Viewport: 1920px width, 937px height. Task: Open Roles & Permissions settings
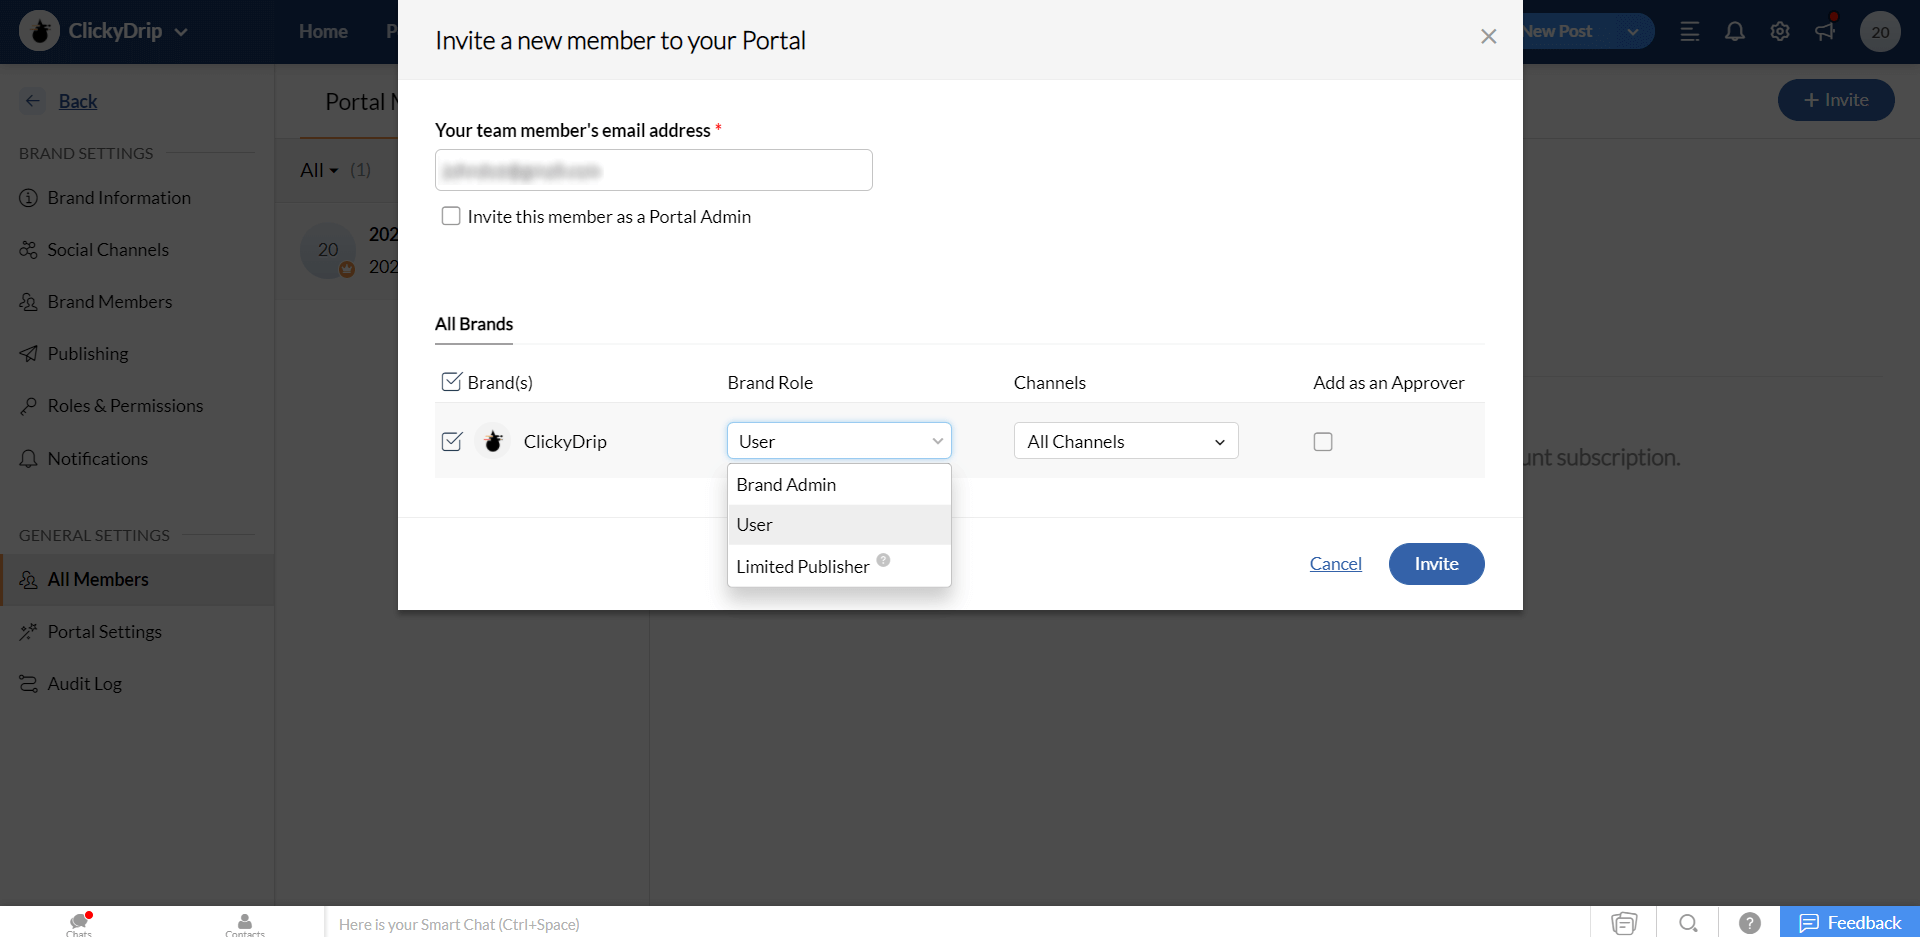[125, 406]
